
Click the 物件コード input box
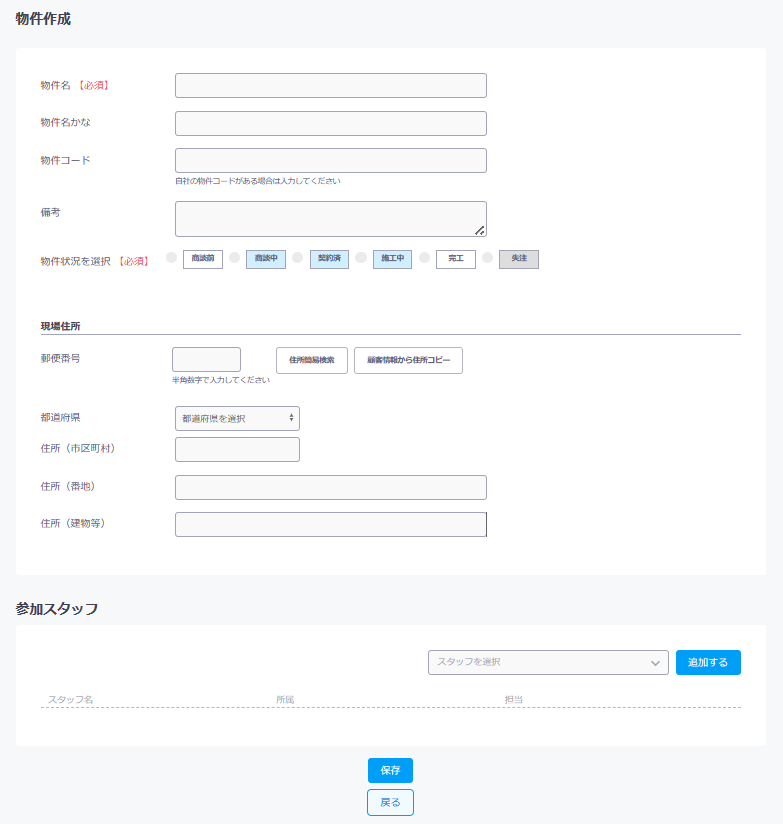pos(331,160)
